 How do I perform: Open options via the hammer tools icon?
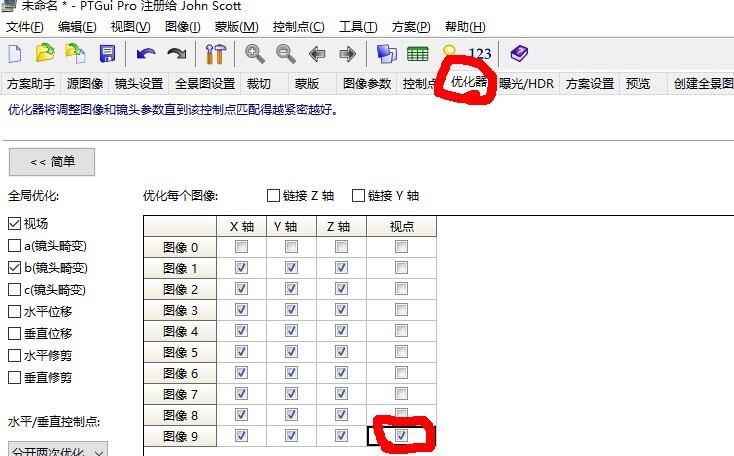tap(216, 54)
